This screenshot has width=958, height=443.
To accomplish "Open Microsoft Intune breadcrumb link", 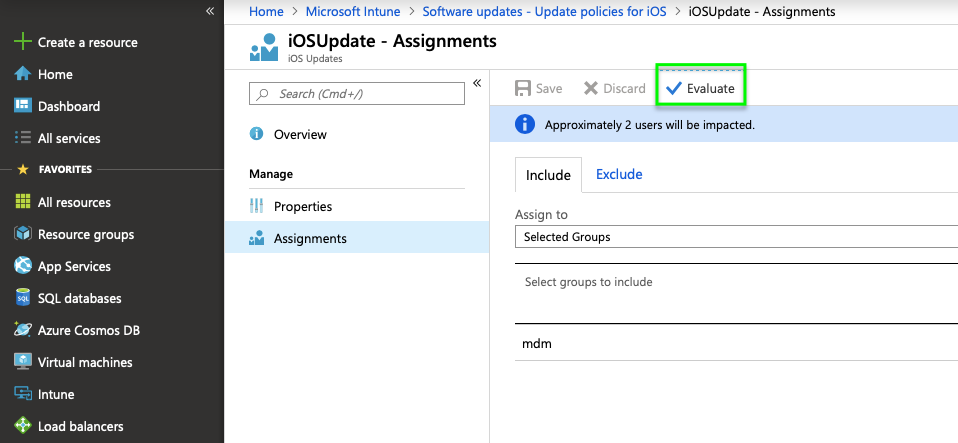I will (x=353, y=12).
